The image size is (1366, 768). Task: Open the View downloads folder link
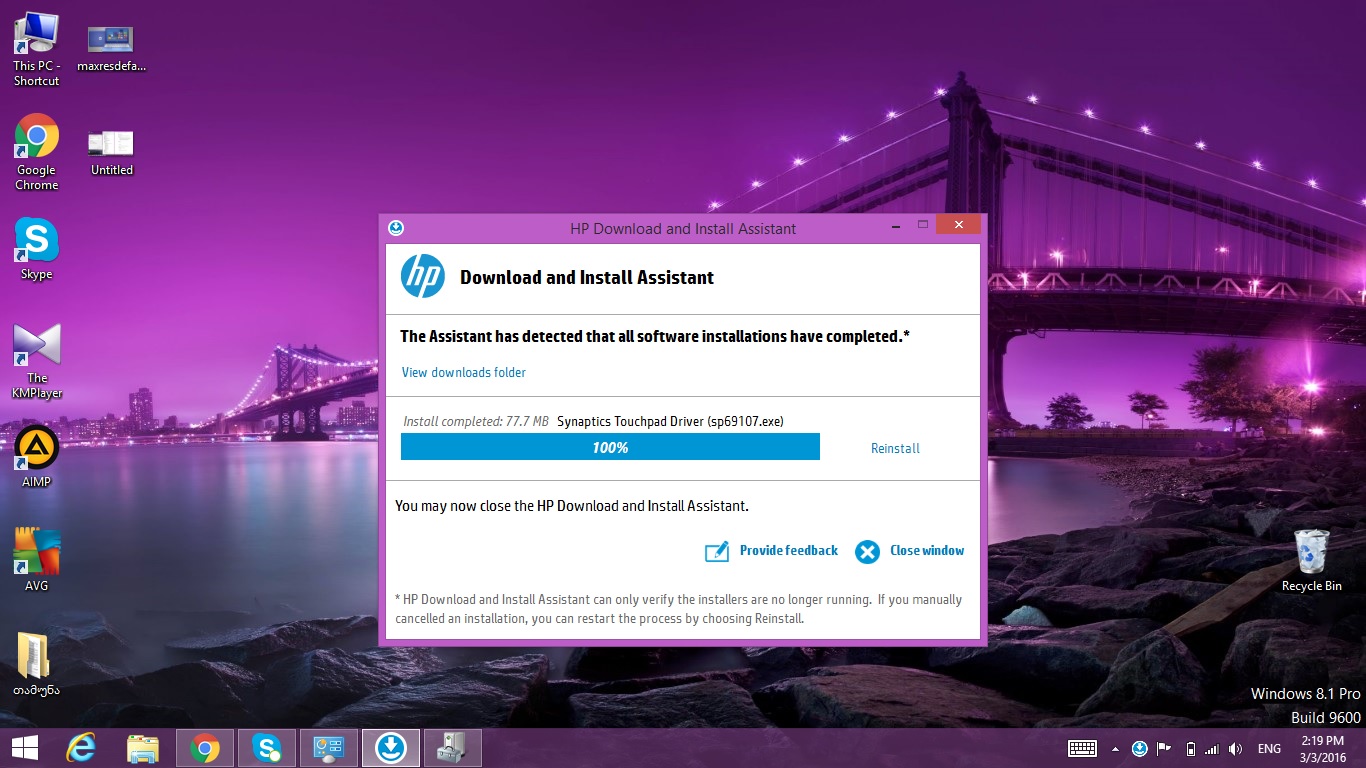pos(464,372)
